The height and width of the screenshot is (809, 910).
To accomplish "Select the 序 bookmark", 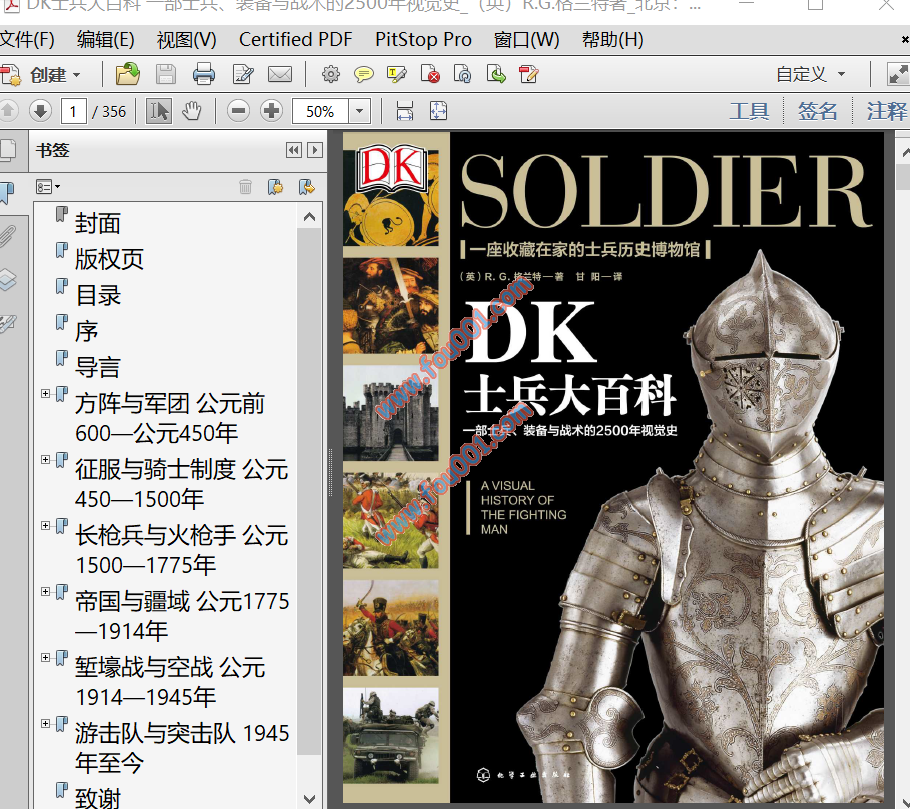I will [86, 331].
